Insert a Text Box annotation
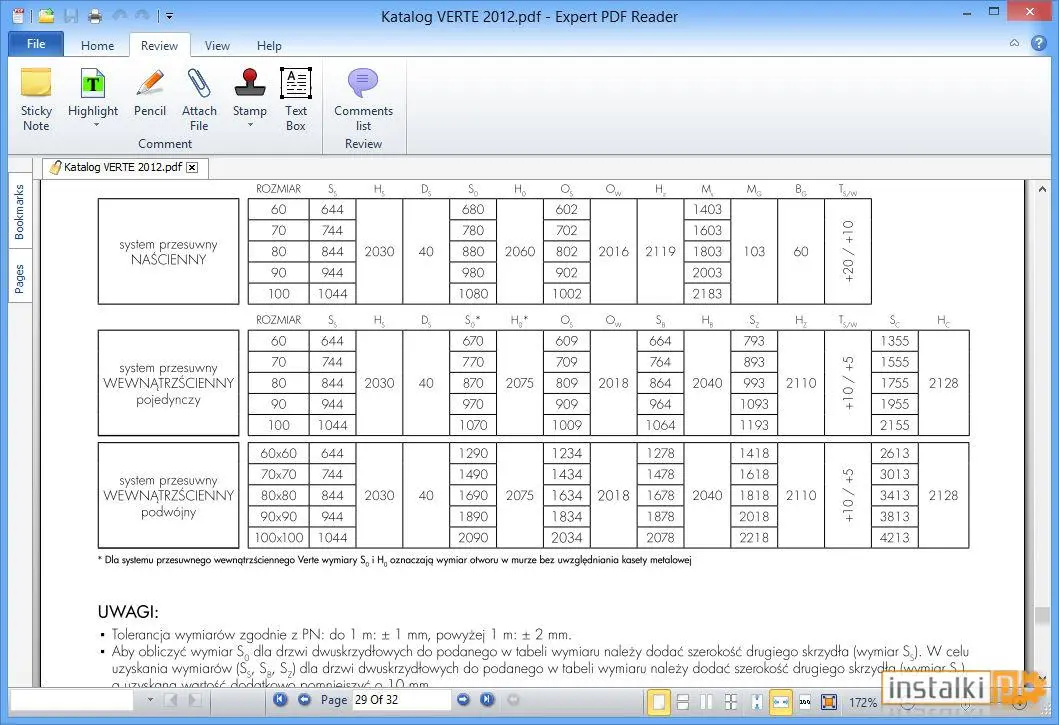This screenshot has width=1059, height=725. coord(296,99)
